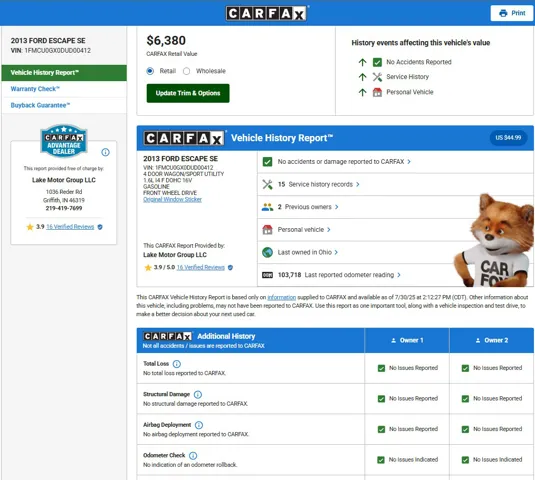Select the Retail radio button
The width and height of the screenshot is (535, 480).
click(x=150, y=71)
